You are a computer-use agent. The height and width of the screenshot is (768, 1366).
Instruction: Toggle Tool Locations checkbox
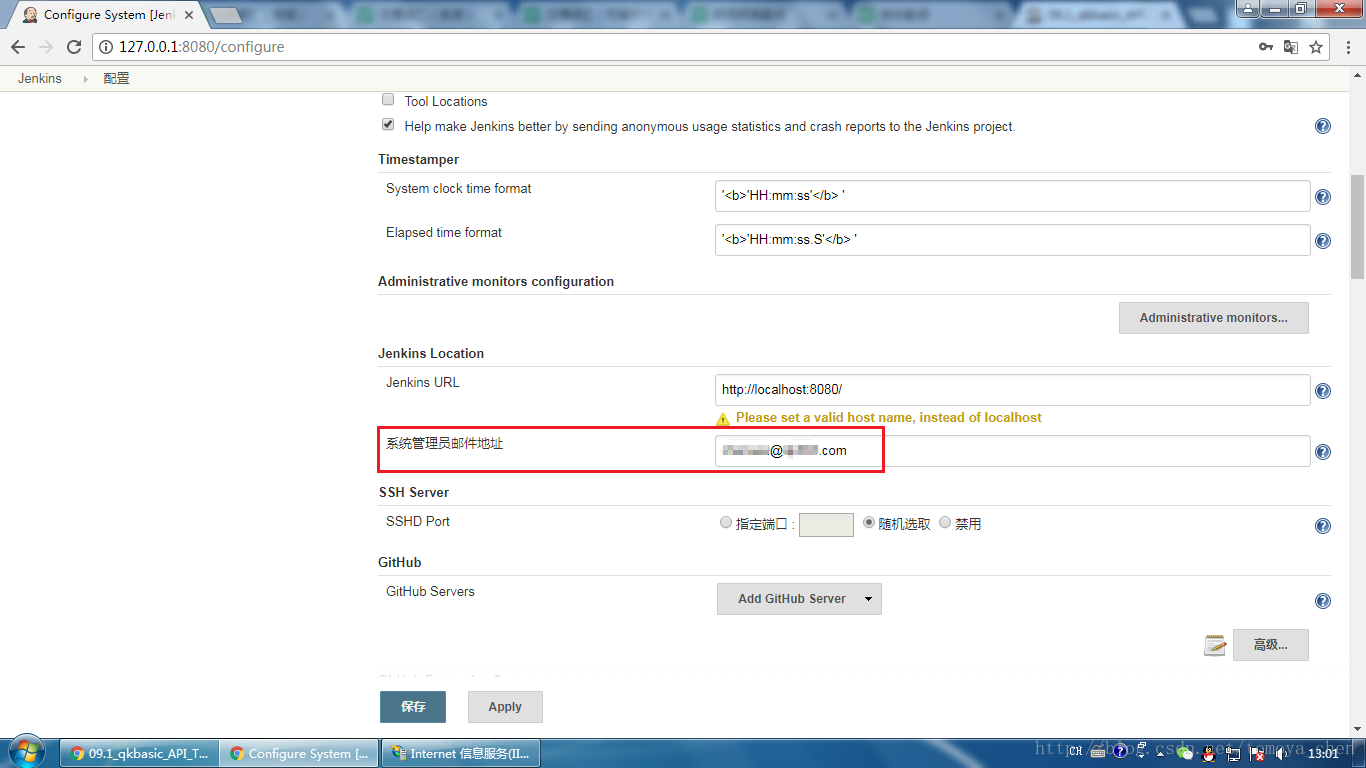388,100
